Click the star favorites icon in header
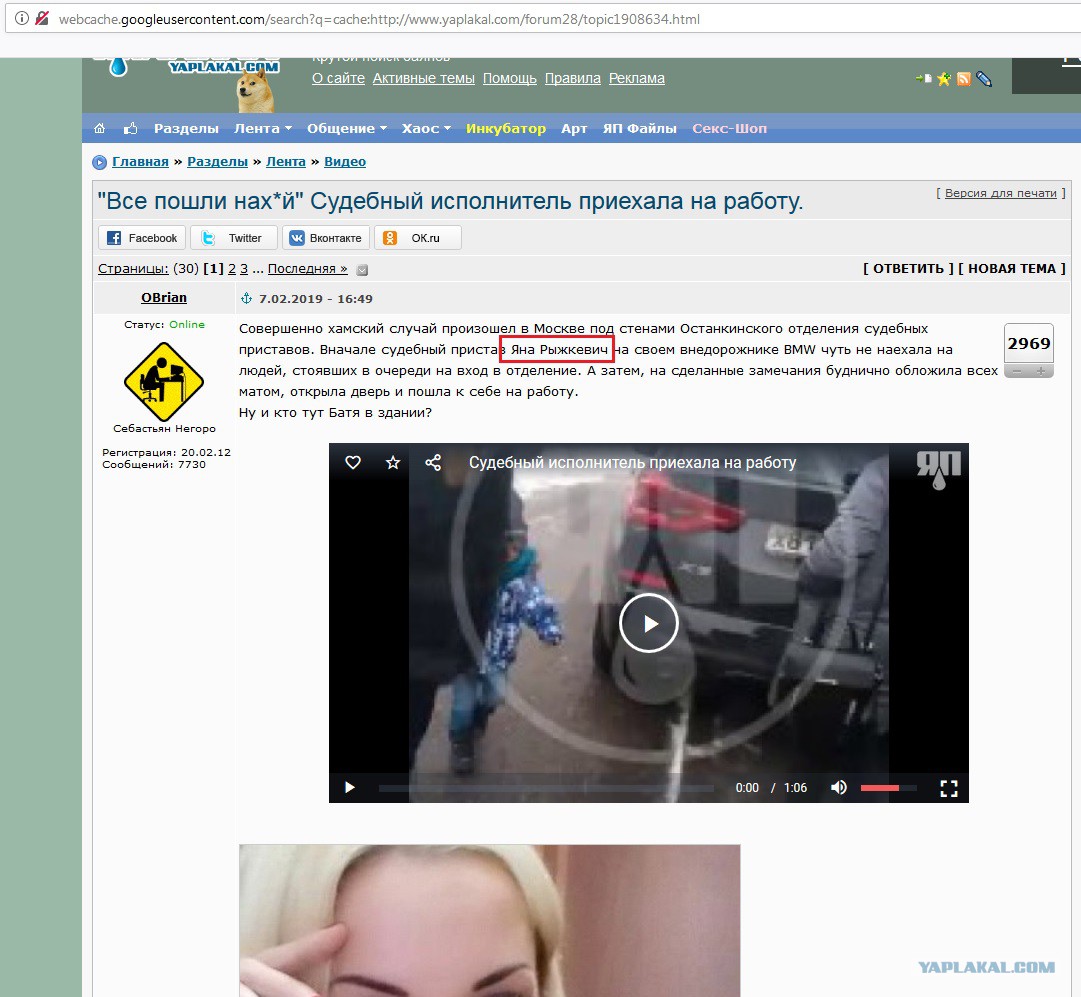1081x997 pixels. (944, 79)
